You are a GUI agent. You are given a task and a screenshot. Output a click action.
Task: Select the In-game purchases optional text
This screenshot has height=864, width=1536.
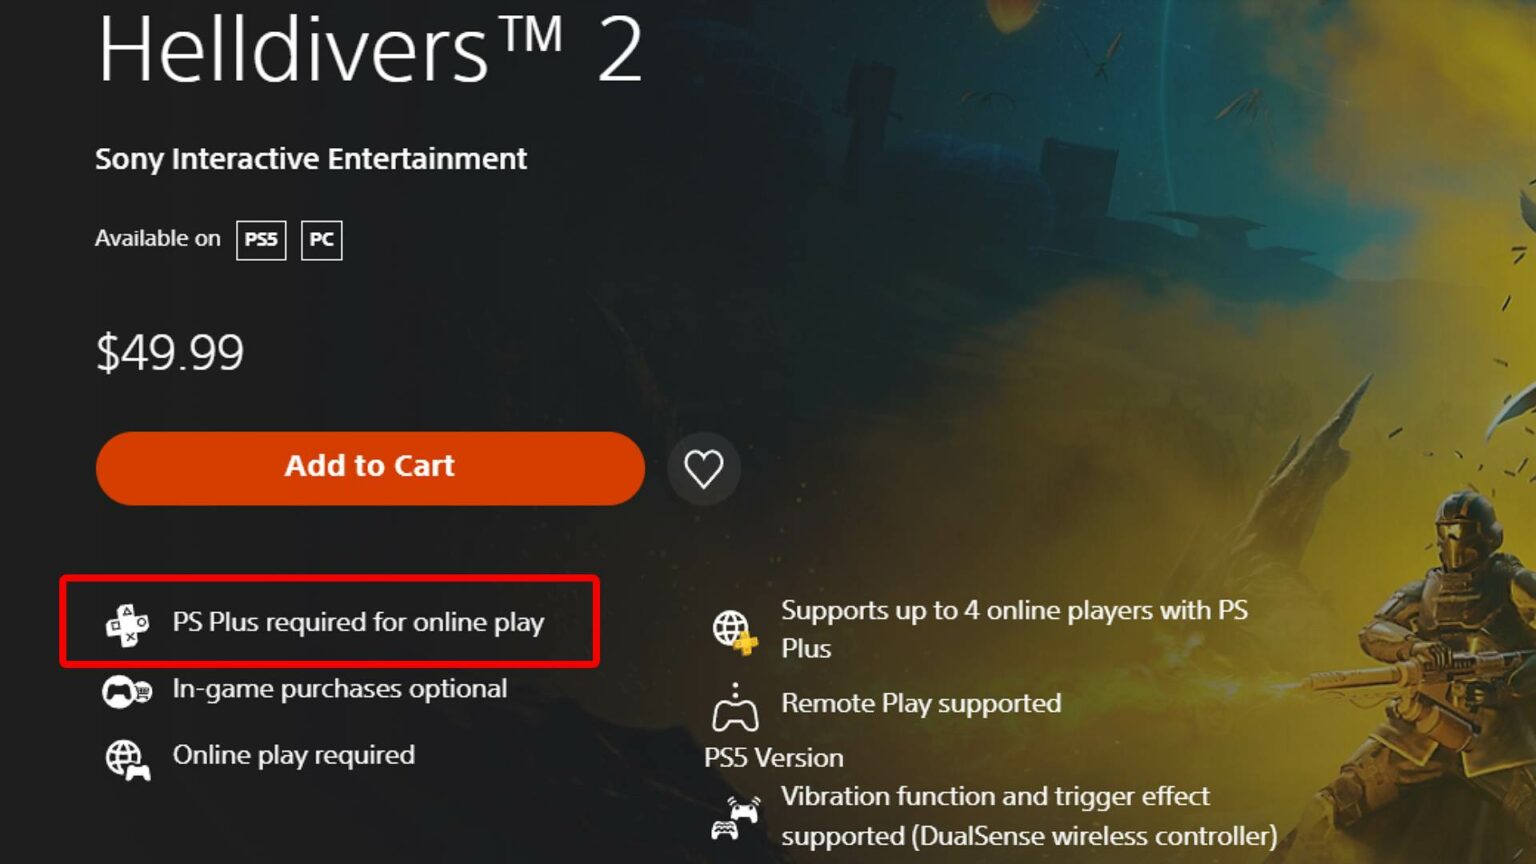(x=340, y=688)
